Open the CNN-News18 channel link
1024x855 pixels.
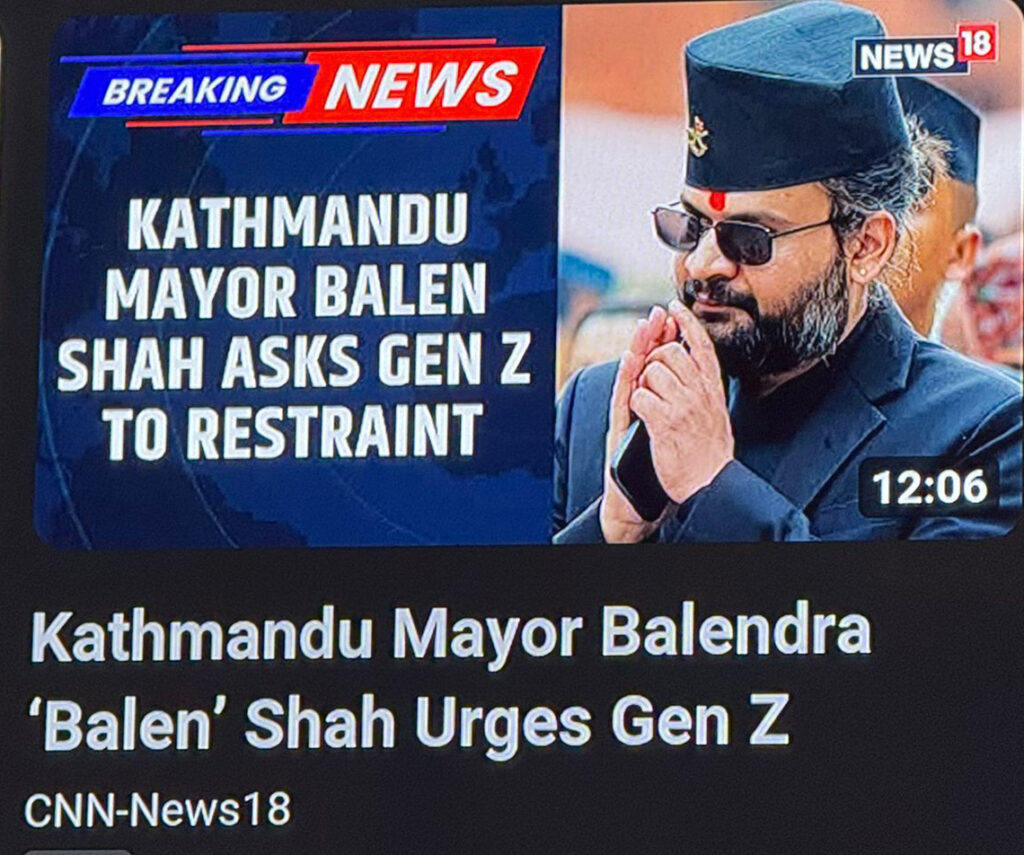point(157,809)
